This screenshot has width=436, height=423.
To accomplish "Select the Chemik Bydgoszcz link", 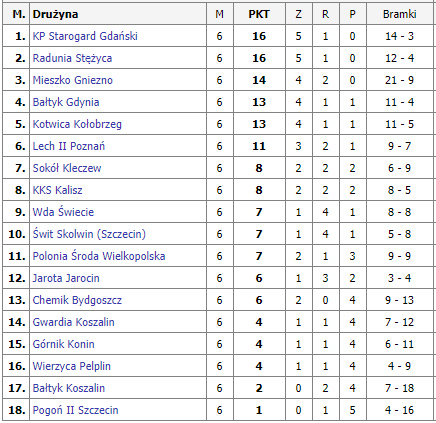I will (77, 300).
